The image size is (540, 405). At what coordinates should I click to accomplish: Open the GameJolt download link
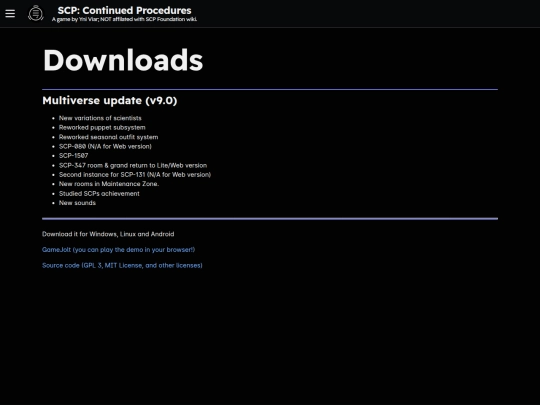click(118, 250)
